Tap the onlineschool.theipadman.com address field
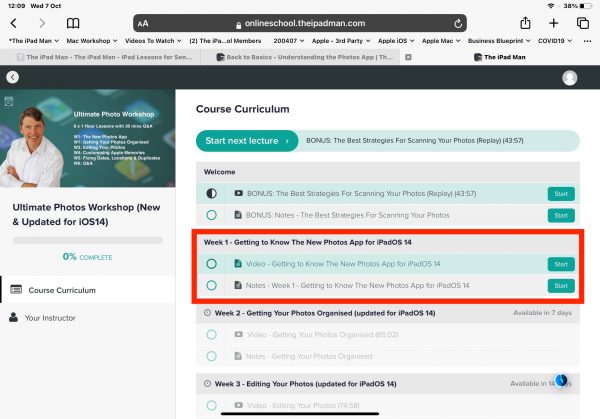 coord(300,23)
